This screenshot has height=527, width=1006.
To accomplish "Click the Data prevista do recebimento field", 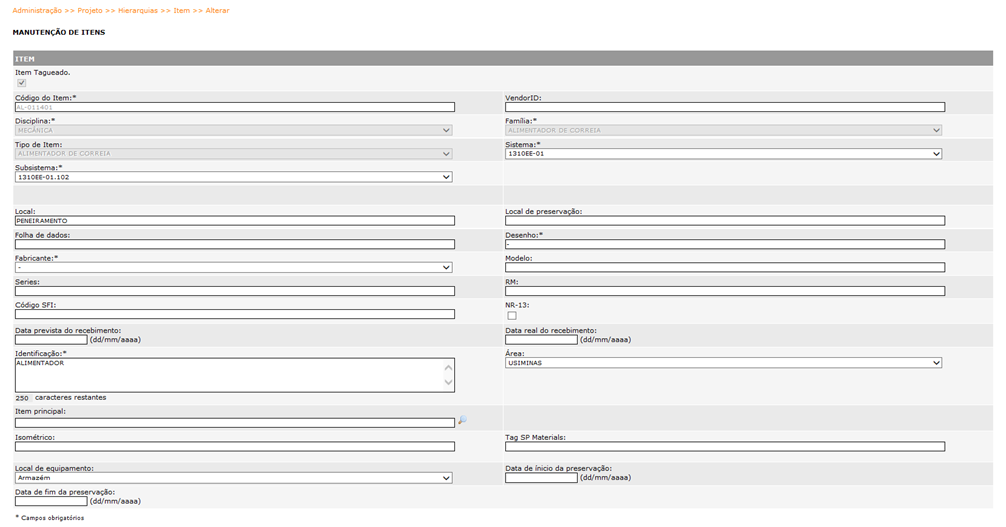I will coord(51,340).
